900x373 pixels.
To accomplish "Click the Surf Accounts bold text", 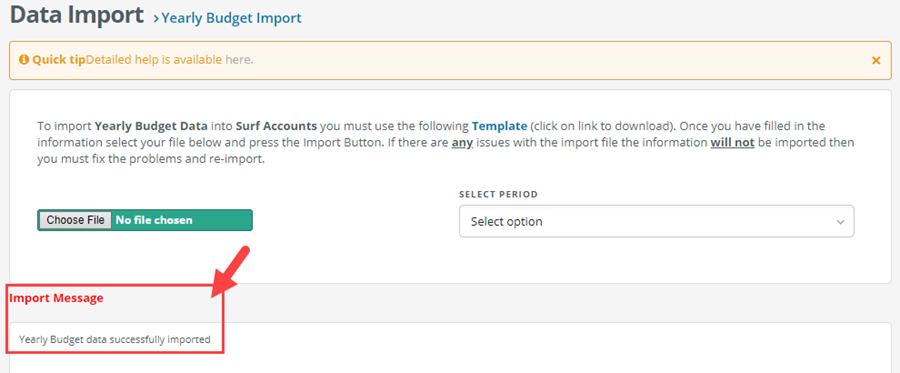I will (277, 126).
